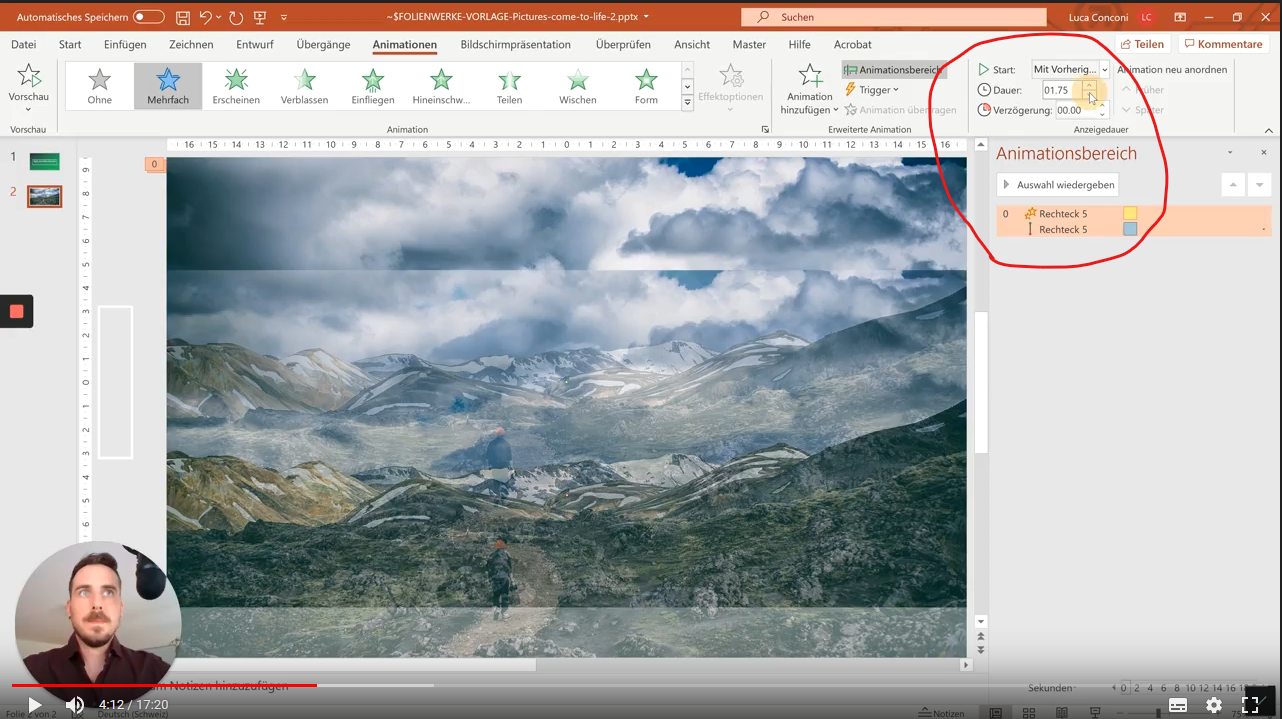1282x719 pixels.
Task: Switch to the Einfügen tab
Action: 125,44
